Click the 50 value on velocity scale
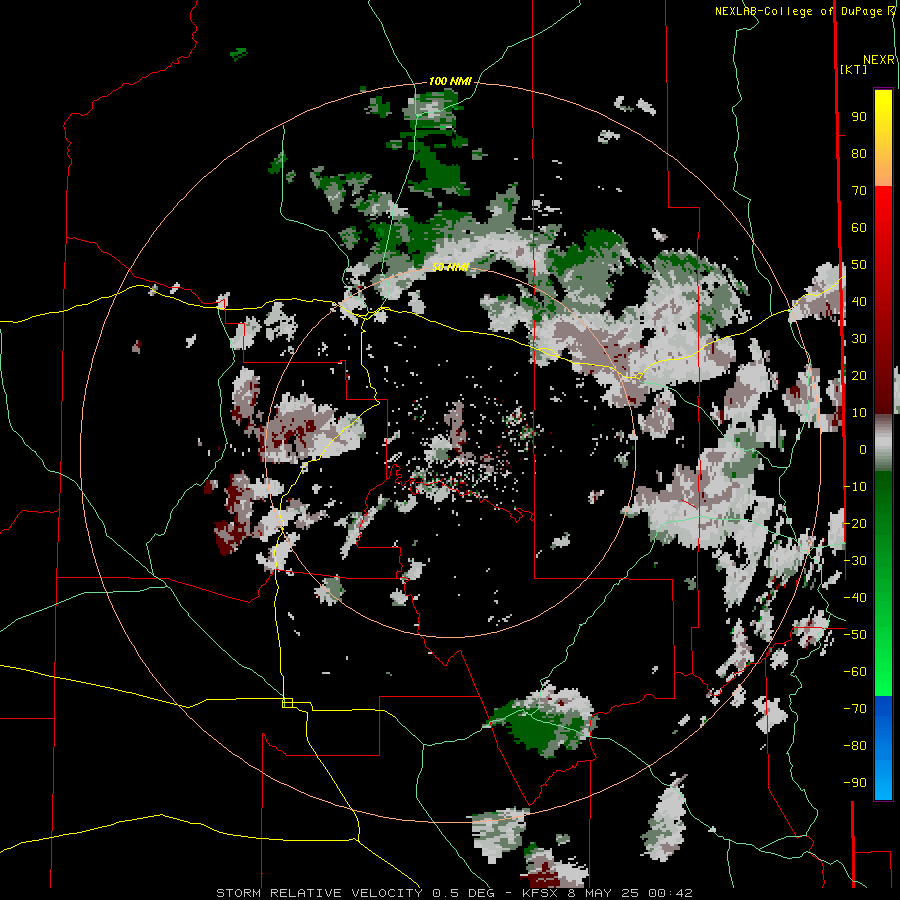This screenshot has height=900, width=900. pyautogui.click(x=859, y=265)
